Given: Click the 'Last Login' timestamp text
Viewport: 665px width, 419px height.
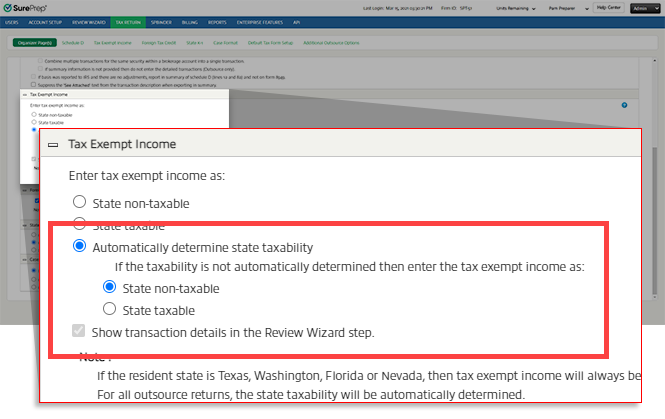Looking at the screenshot, I should pos(397,8).
